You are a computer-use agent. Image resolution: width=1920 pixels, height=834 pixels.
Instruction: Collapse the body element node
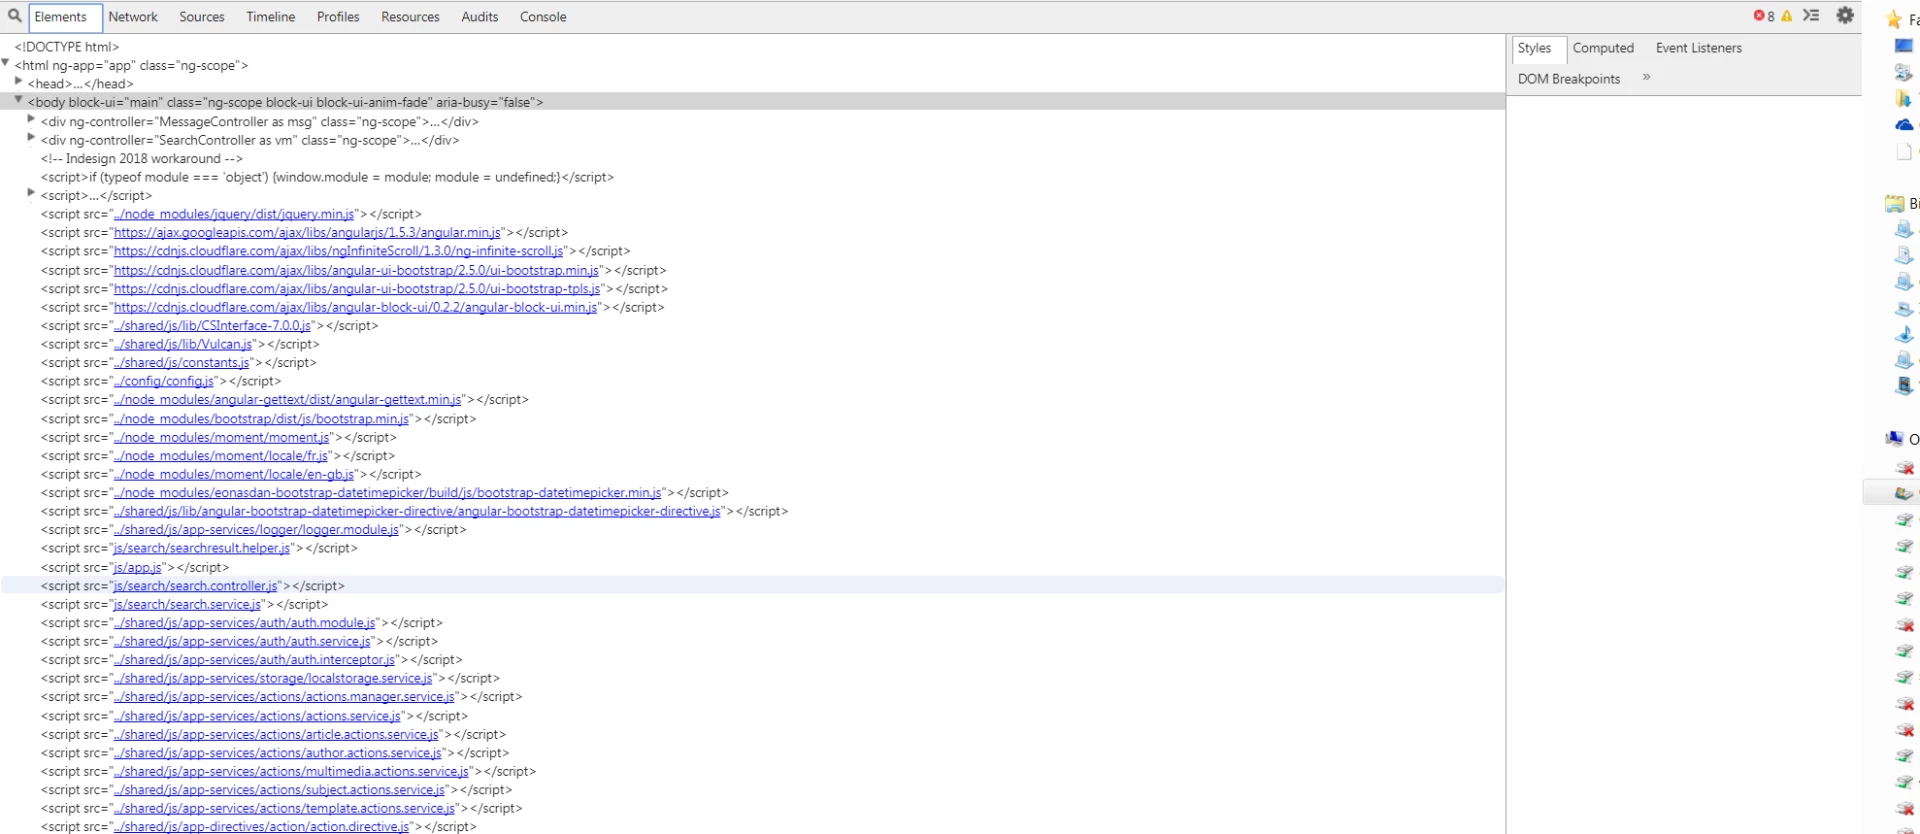click(19, 100)
